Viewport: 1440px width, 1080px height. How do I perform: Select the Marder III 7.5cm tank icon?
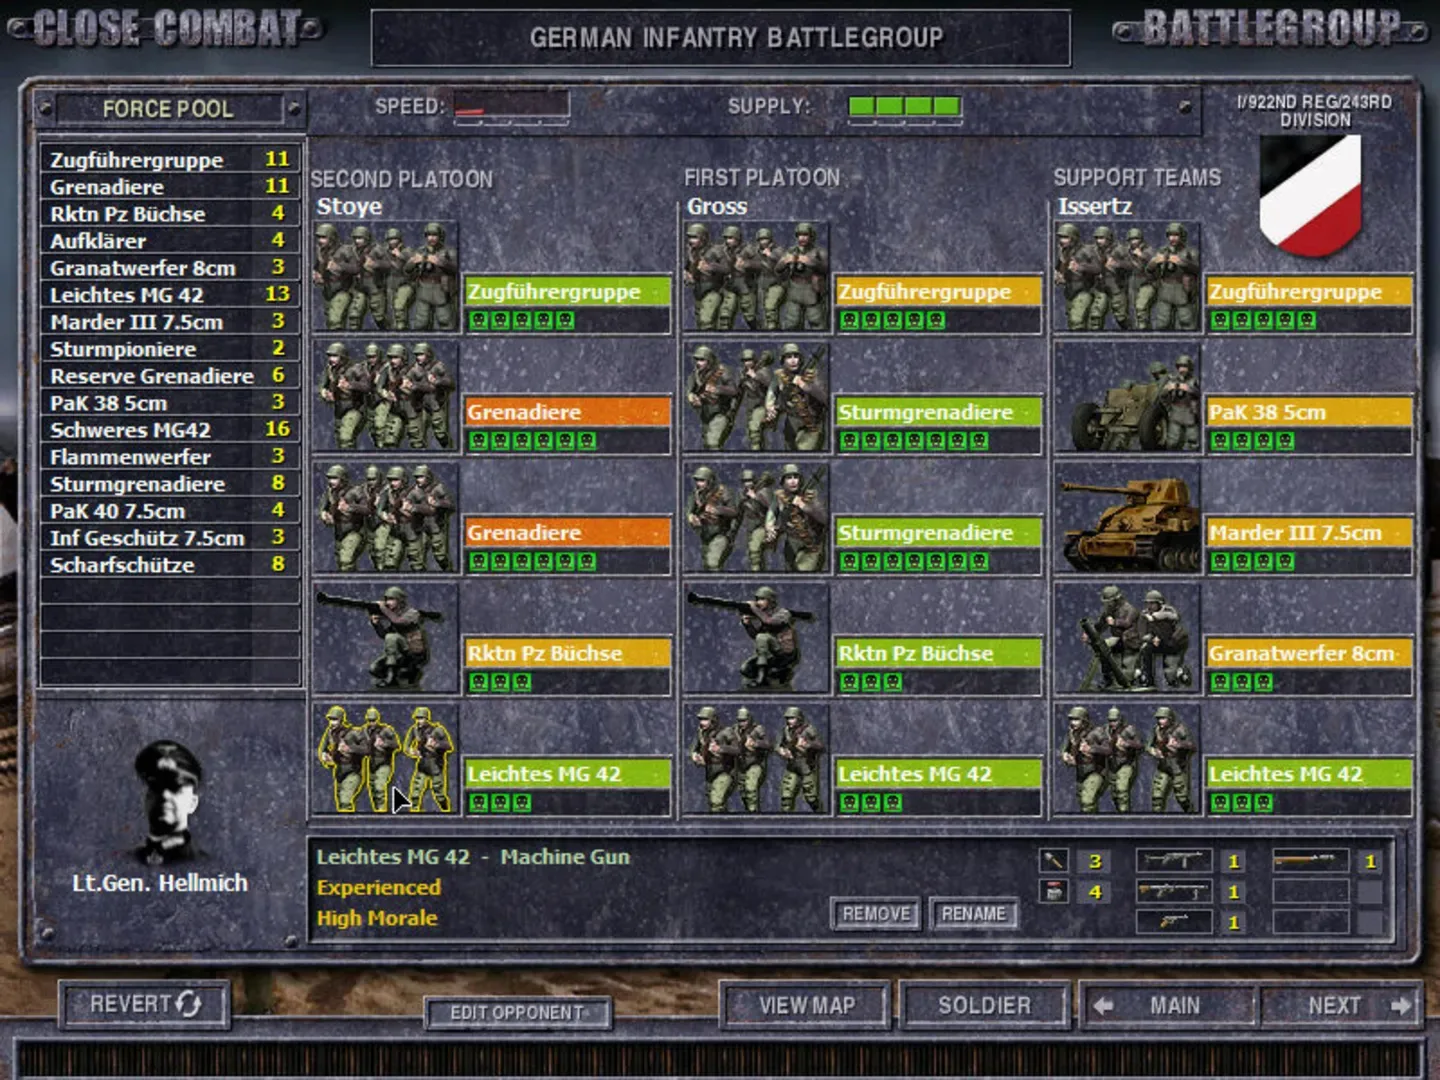point(1127,519)
